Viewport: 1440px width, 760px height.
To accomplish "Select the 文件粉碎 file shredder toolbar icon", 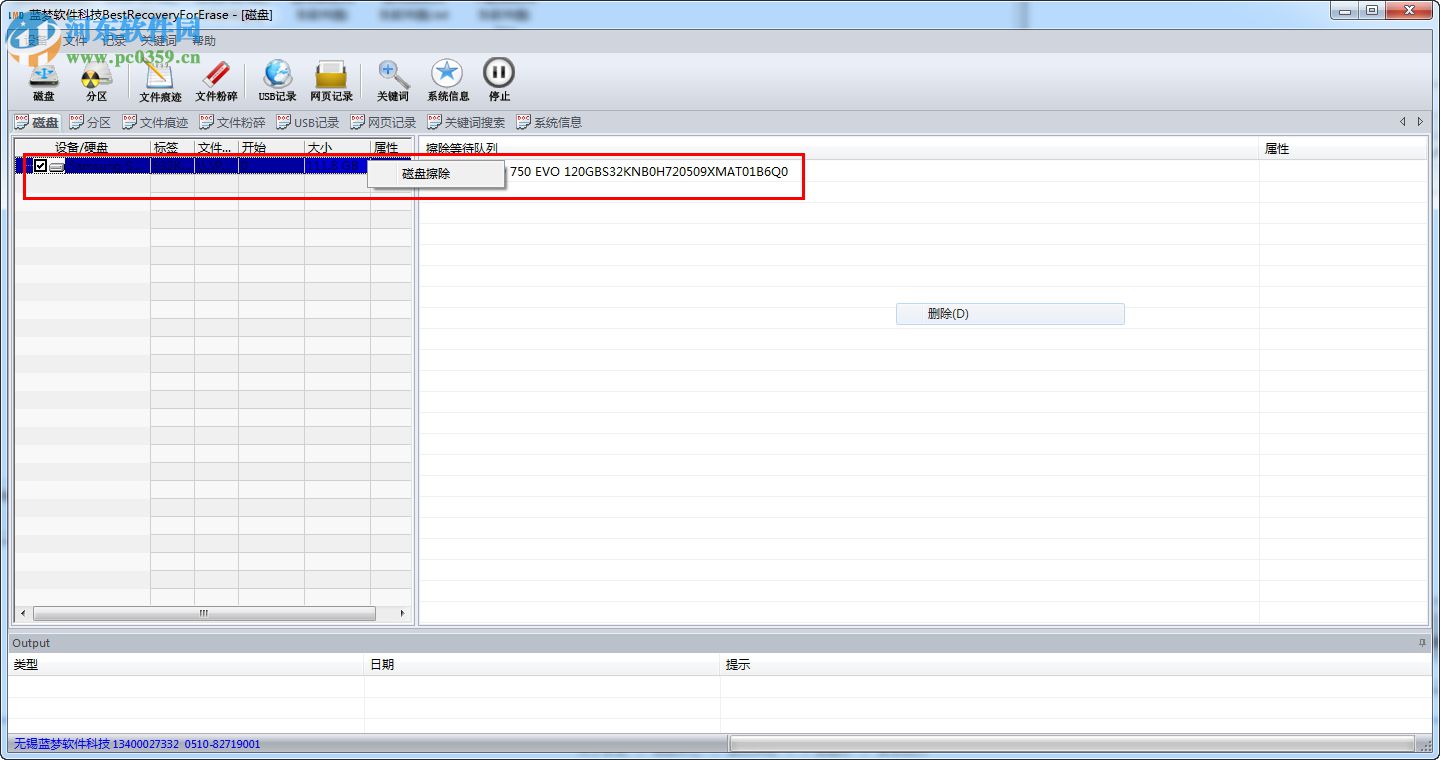I will tap(216, 80).
